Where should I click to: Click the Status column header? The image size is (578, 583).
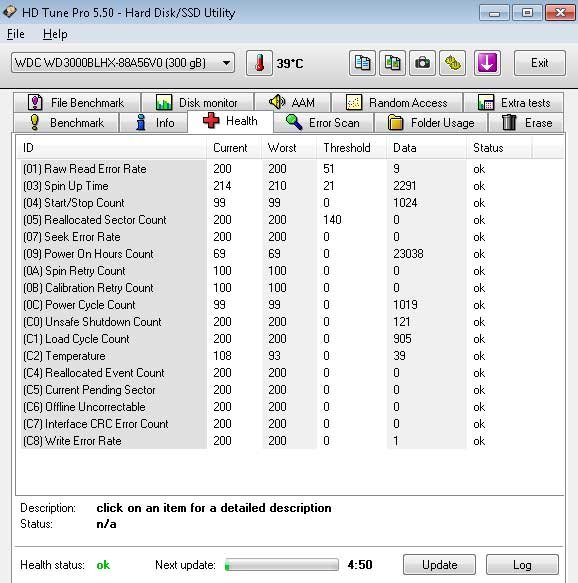tap(499, 148)
